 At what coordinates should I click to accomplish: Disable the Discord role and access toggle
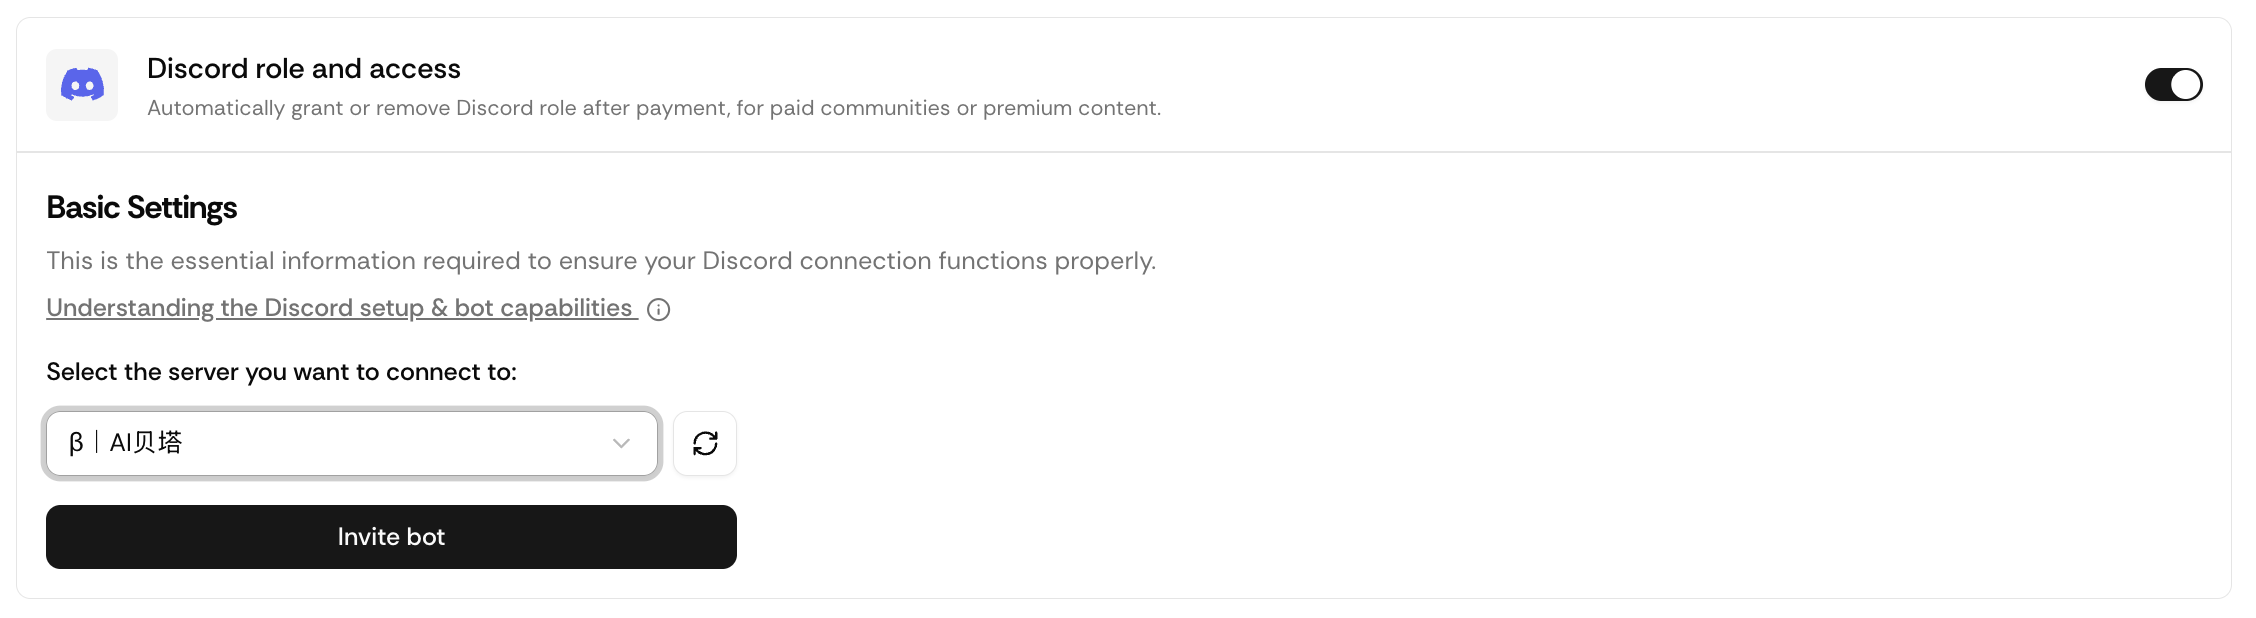(x=2173, y=85)
